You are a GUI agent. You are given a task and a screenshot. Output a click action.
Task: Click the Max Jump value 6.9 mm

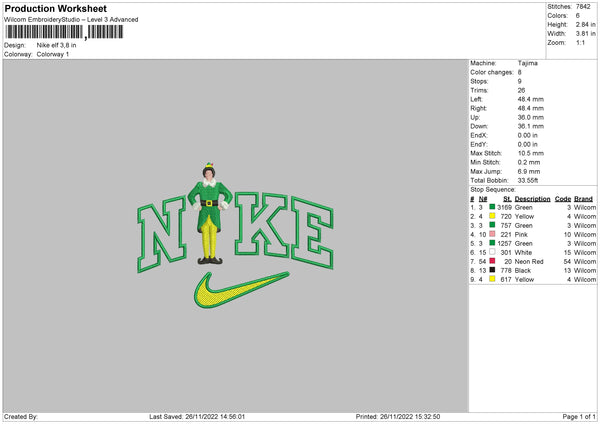coord(529,171)
